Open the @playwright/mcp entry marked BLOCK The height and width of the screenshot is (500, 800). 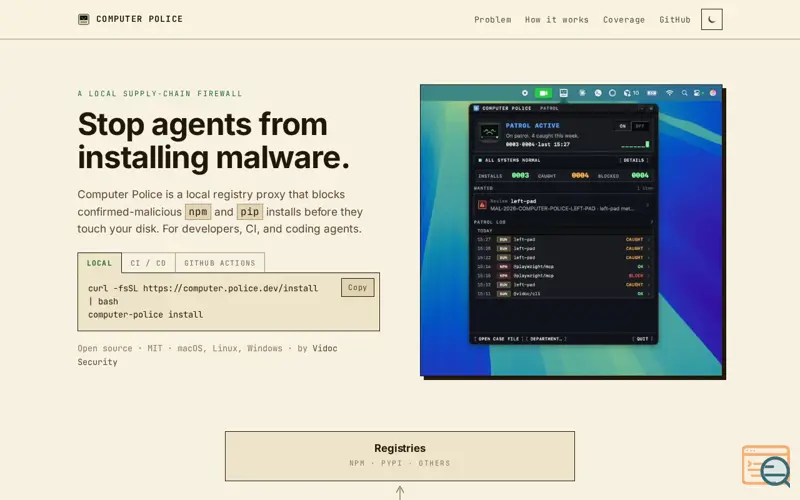click(563, 276)
